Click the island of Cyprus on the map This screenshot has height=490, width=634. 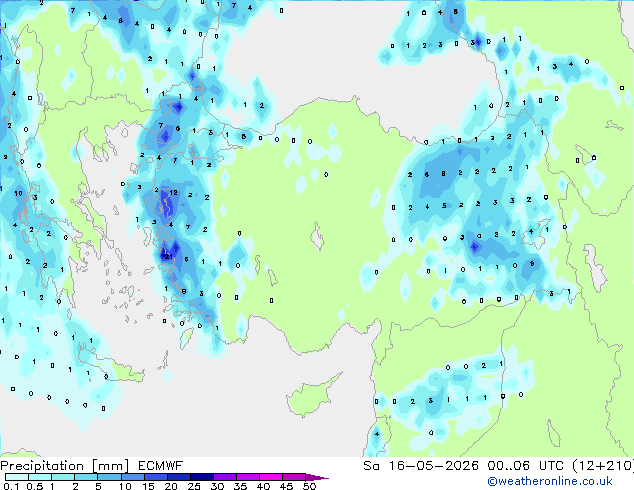coord(309,398)
